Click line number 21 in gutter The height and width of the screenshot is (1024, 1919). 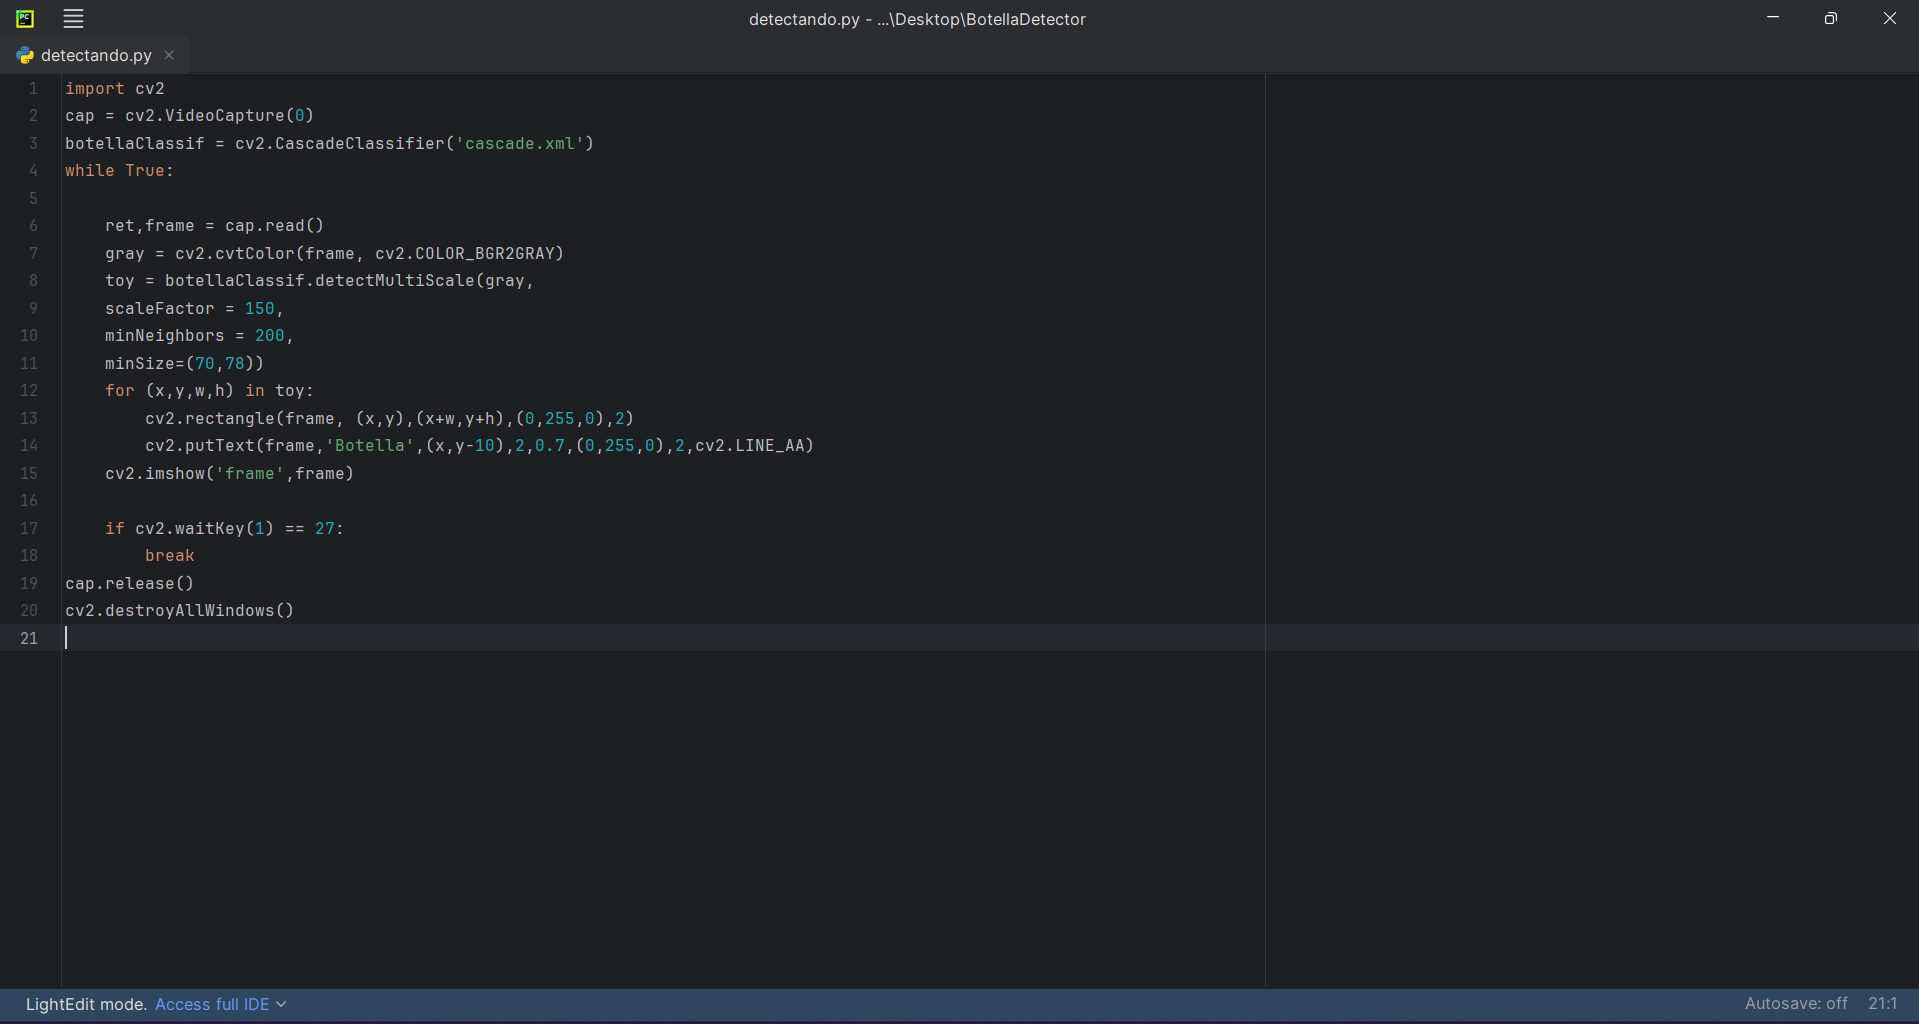pyautogui.click(x=29, y=638)
